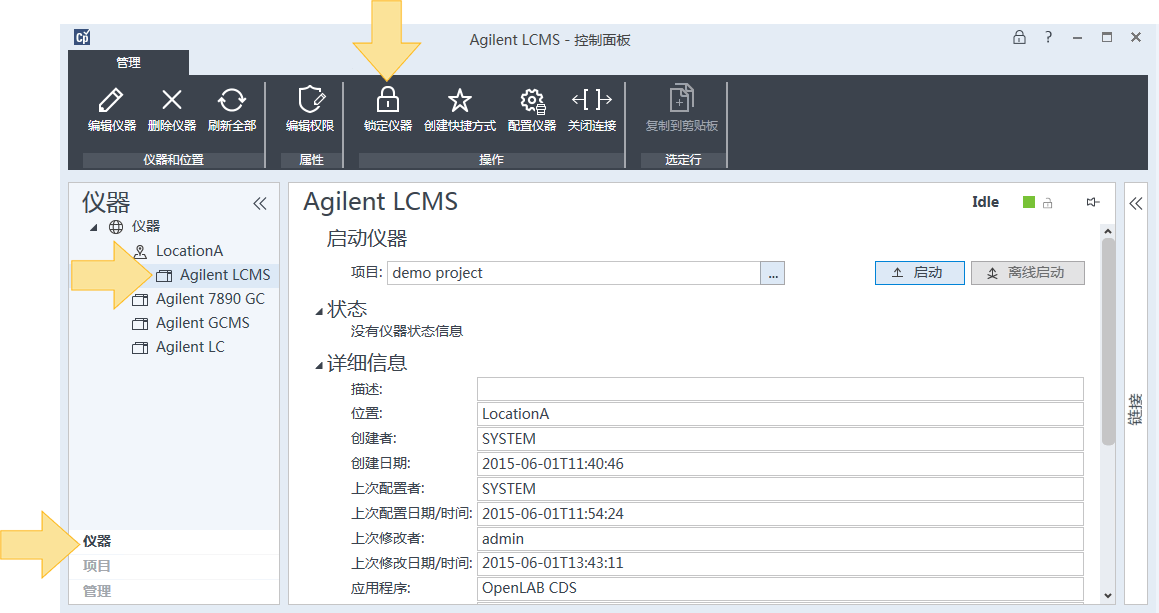Open 配置仪器 gear icon
1159x613 pixels.
point(532,101)
